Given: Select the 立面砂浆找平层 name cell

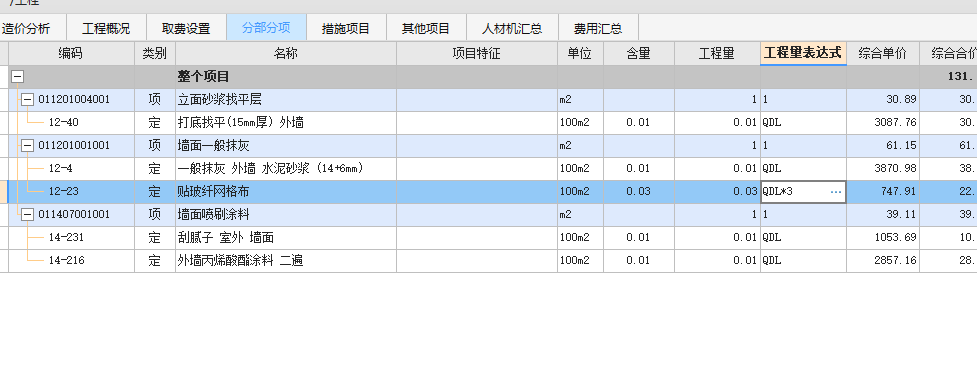Looking at the screenshot, I should pos(285,100).
